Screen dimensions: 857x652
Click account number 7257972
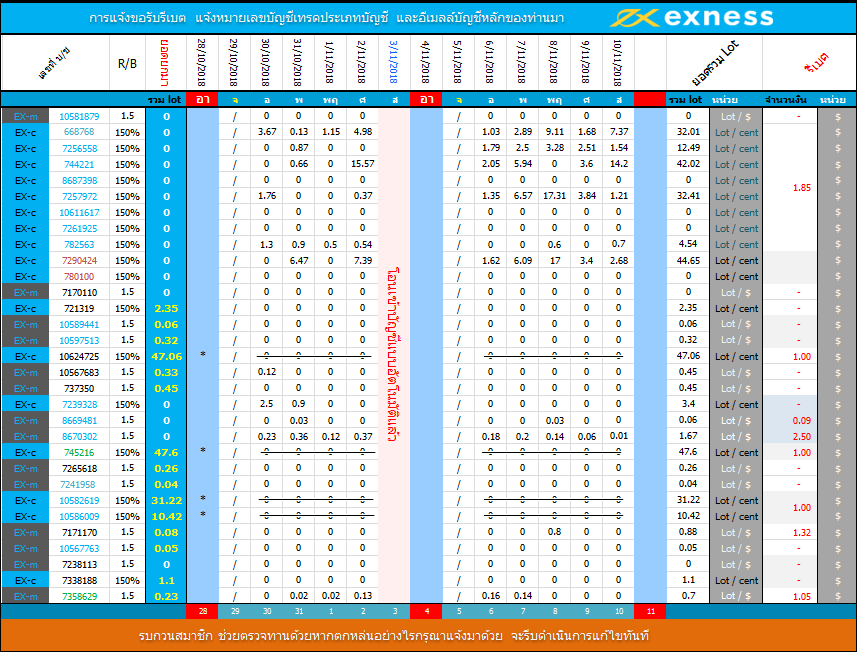coord(79,196)
